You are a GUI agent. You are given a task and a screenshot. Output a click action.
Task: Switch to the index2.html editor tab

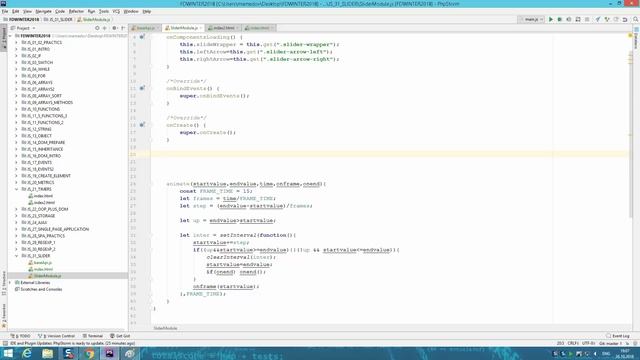(224, 28)
